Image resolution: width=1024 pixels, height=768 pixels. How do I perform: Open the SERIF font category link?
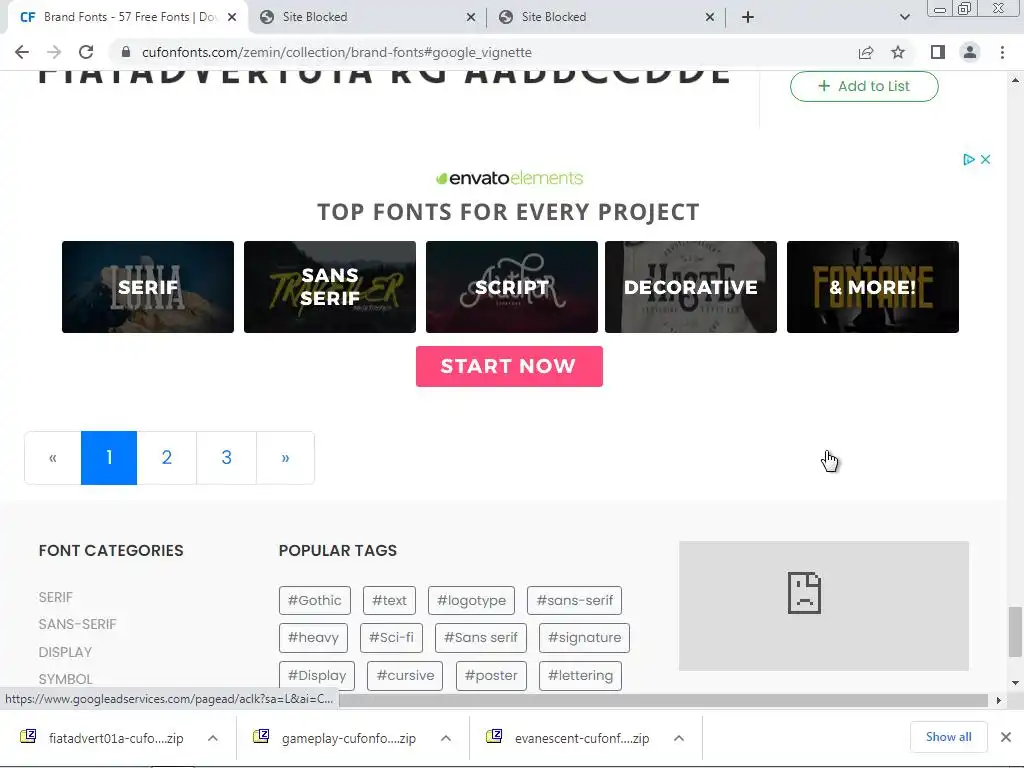[x=56, y=598]
